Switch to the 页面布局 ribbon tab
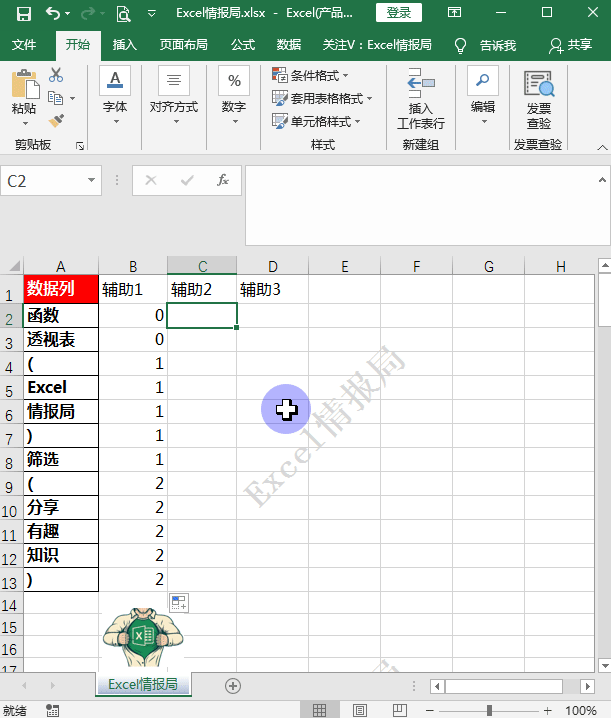Screen dimensions: 611x718 pyautogui.click(x=184, y=45)
